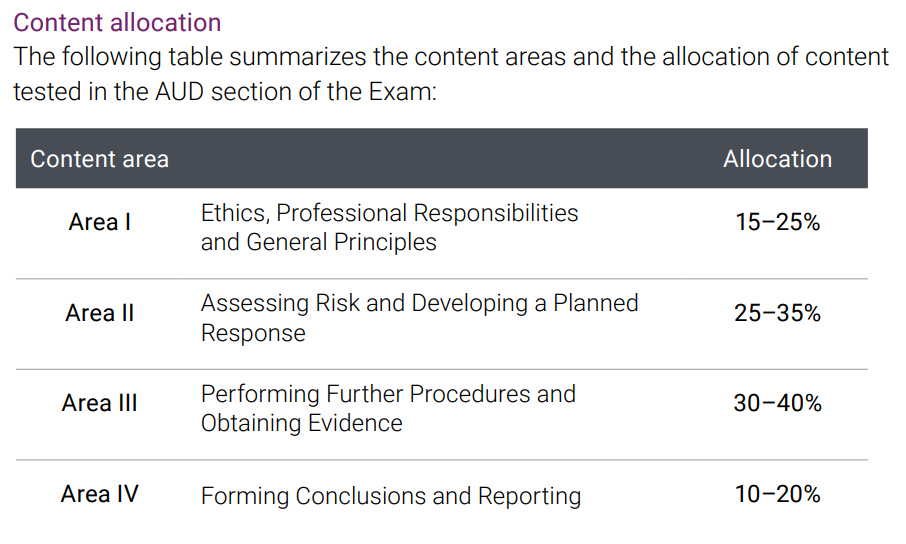
Task: Click 'Performing Further Procedures and' text
Action: pos(388,394)
